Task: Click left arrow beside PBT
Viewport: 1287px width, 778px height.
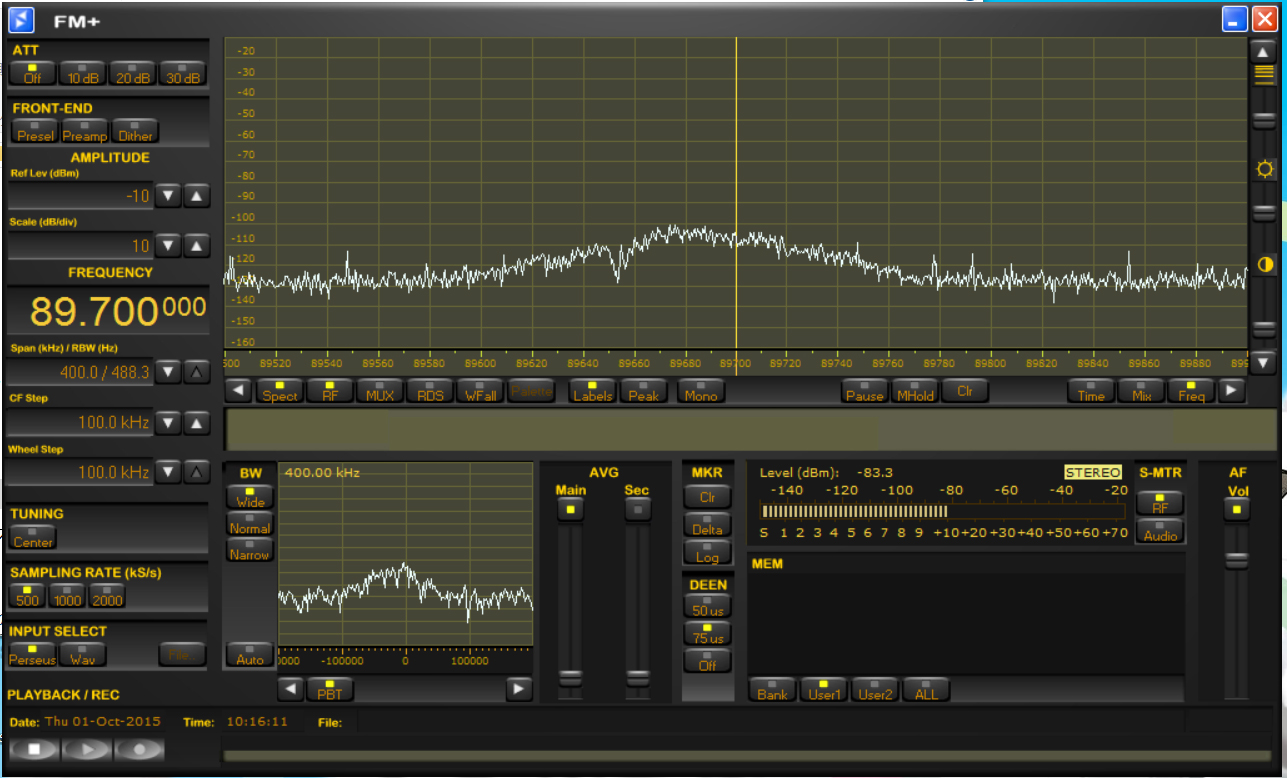Action: (x=290, y=689)
